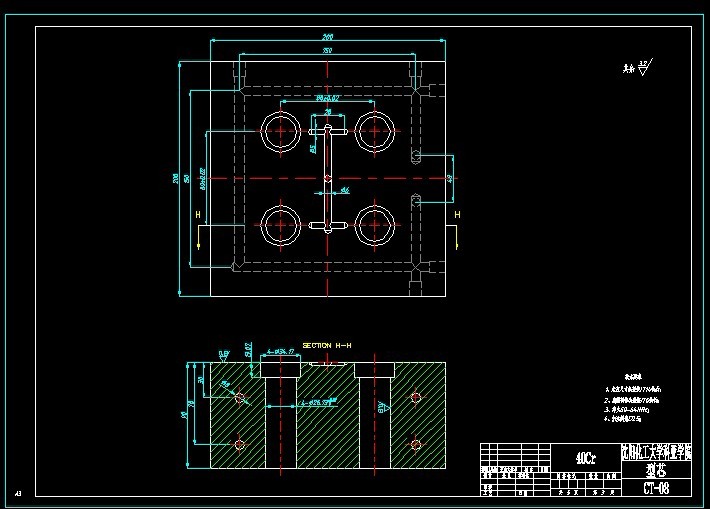
Task: Click the "30" depth dimension in section view
Action: coord(201,380)
